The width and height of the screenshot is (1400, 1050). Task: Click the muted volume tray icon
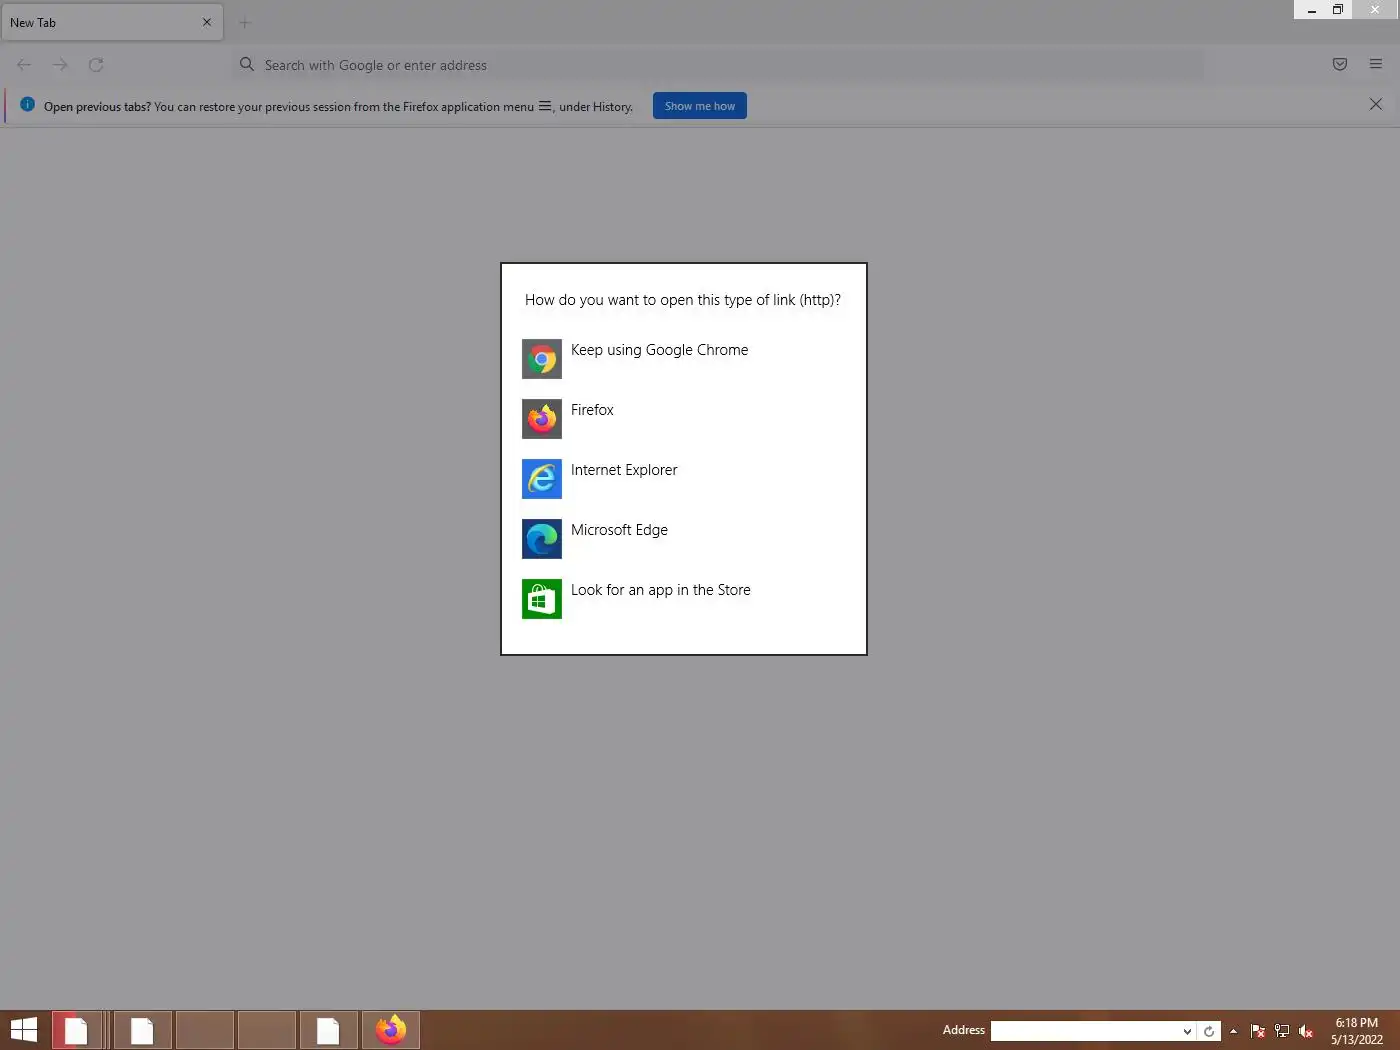1306,1031
